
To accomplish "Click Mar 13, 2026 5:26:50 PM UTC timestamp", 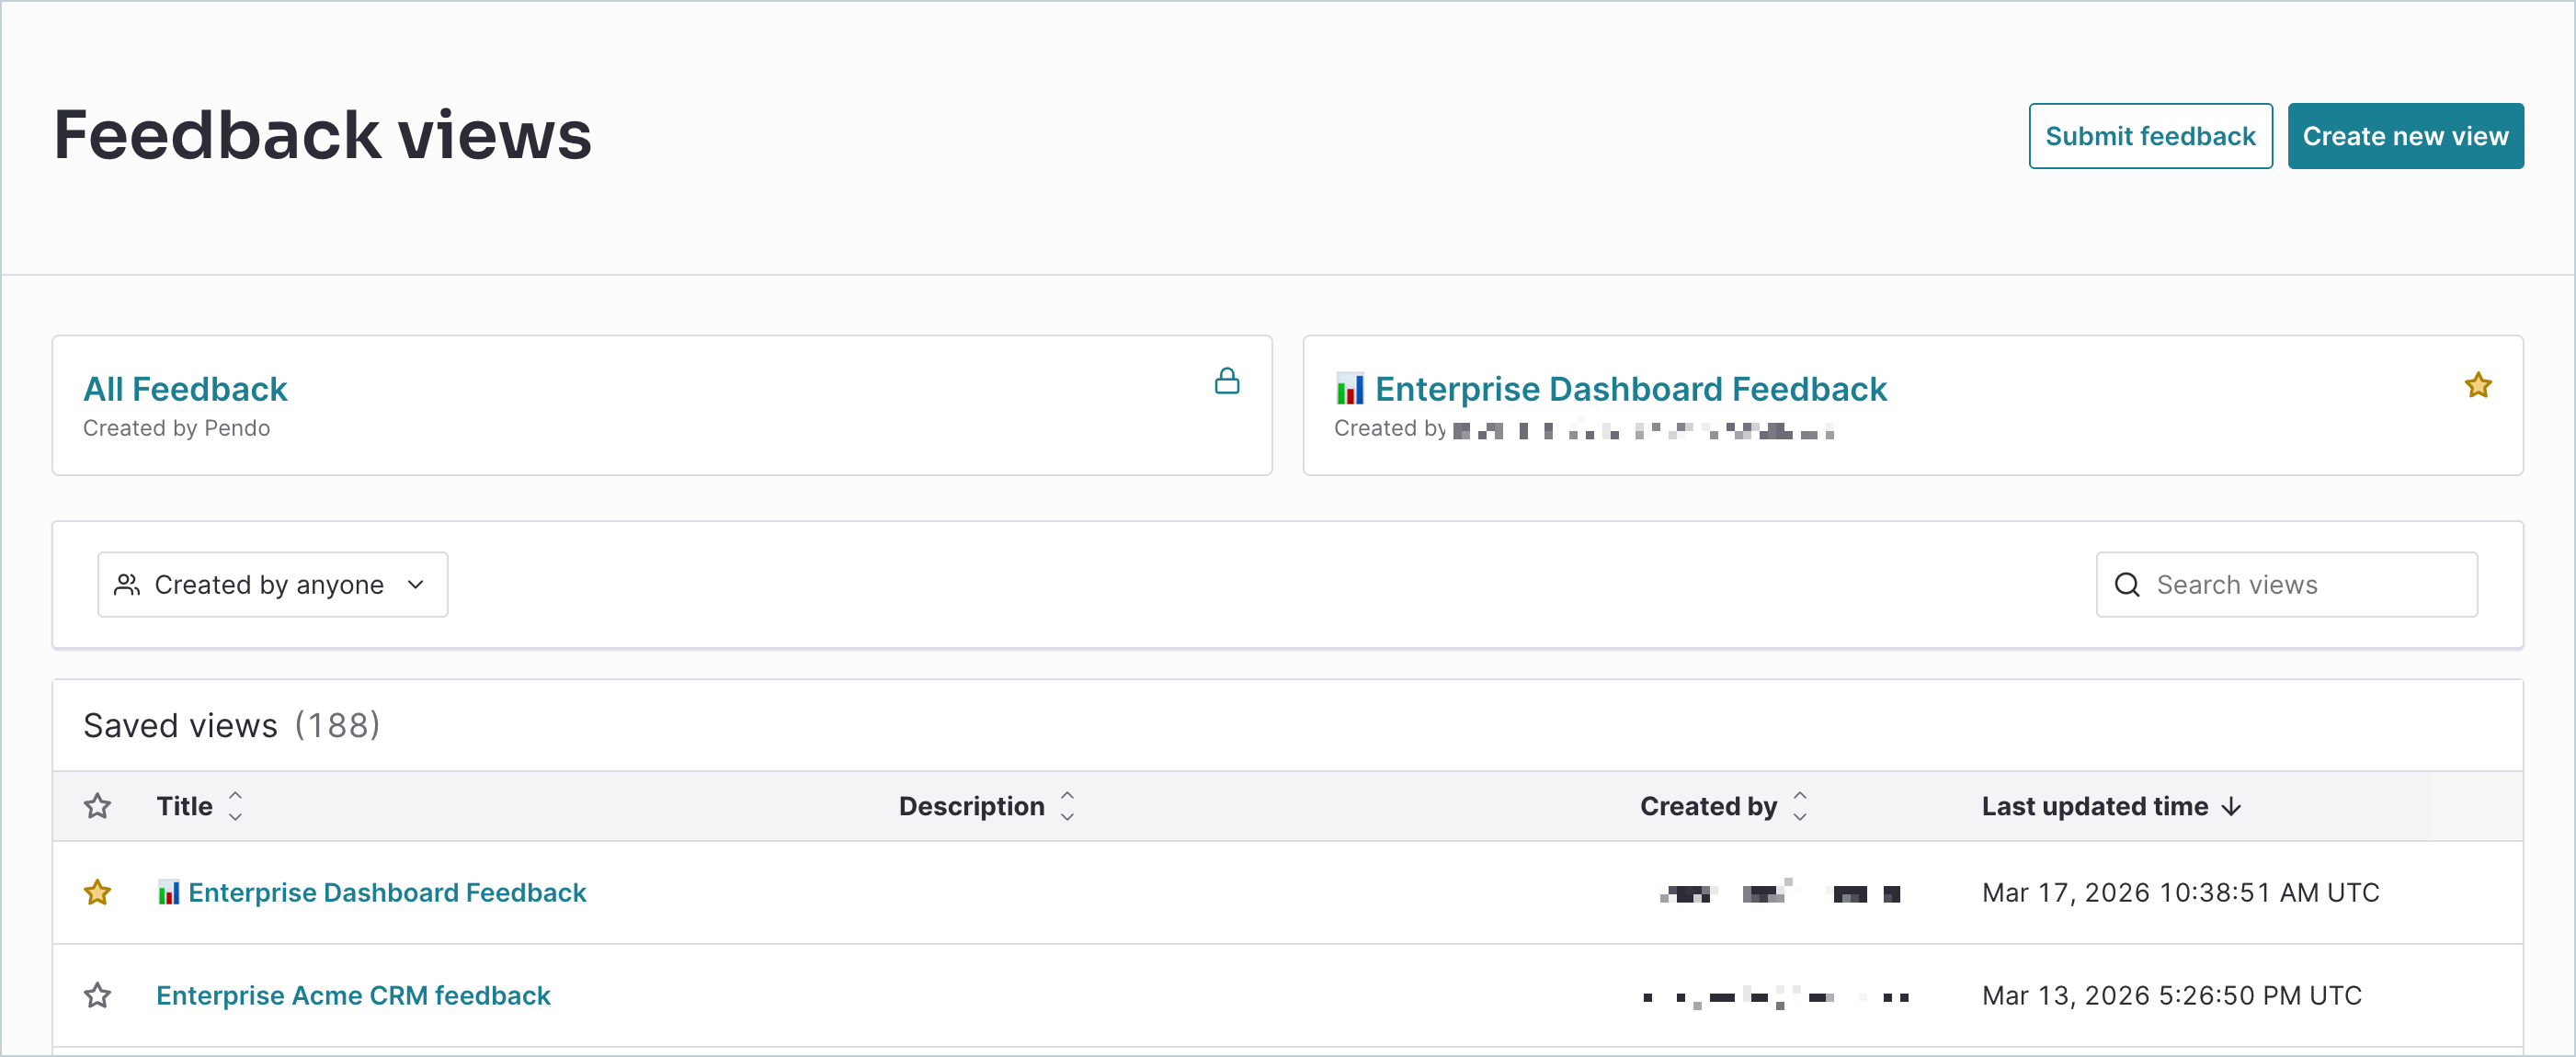I will tap(2171, 995).
